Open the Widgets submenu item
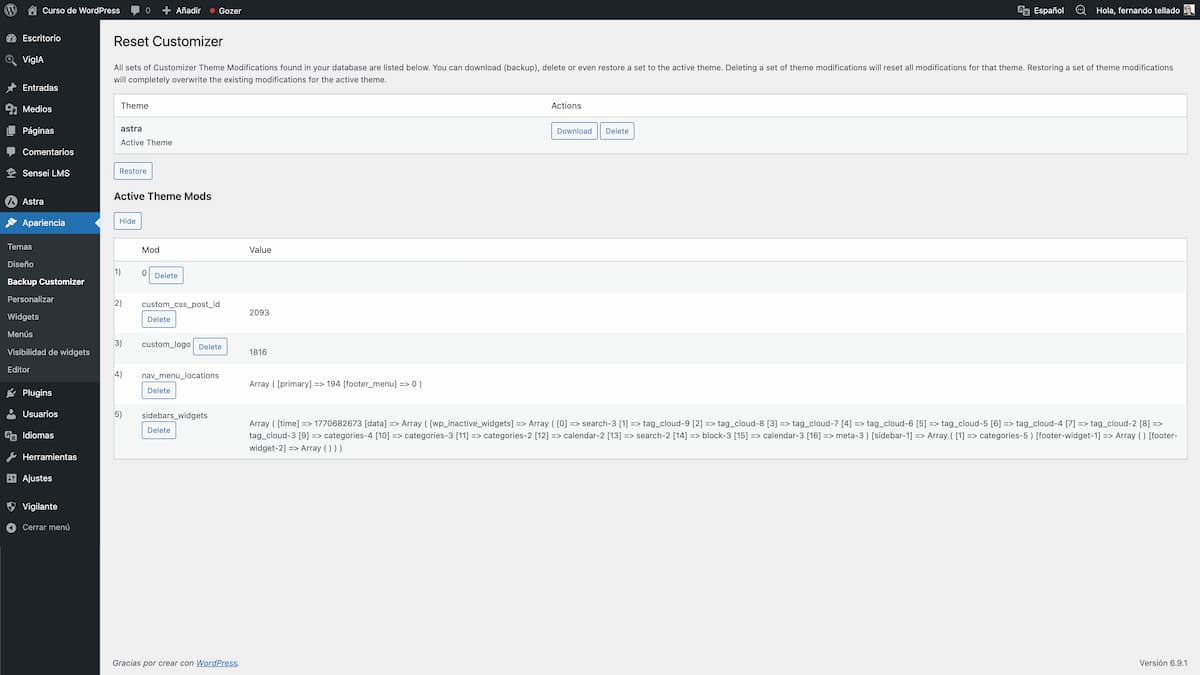The width and height of the screenshot is (1200, 675). tap(23, 317)
